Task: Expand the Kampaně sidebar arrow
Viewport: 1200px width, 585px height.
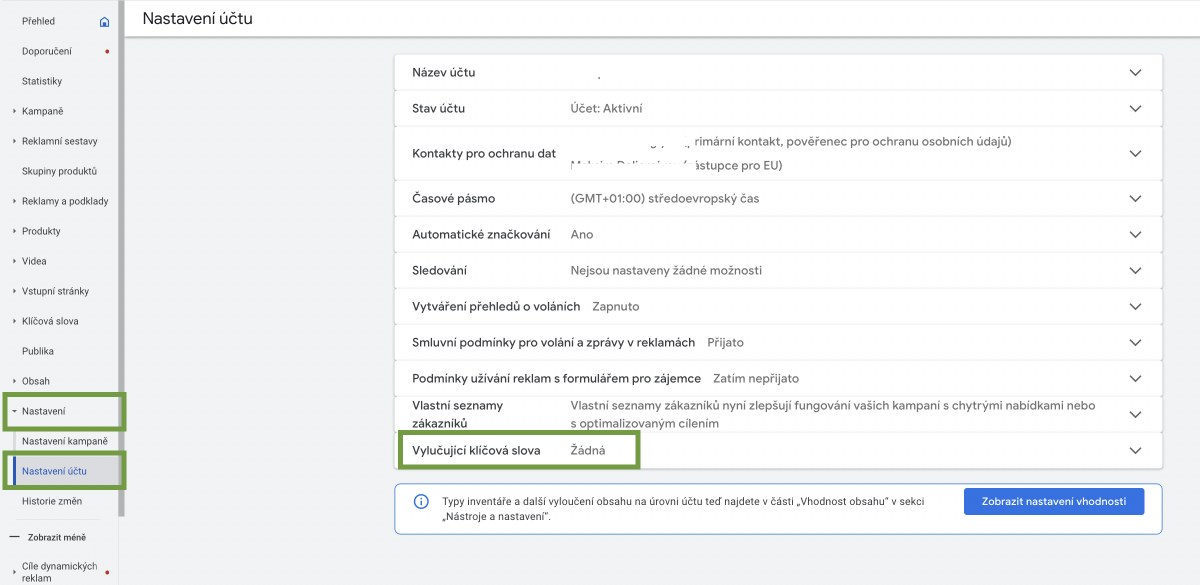Action: click(14, 111)
